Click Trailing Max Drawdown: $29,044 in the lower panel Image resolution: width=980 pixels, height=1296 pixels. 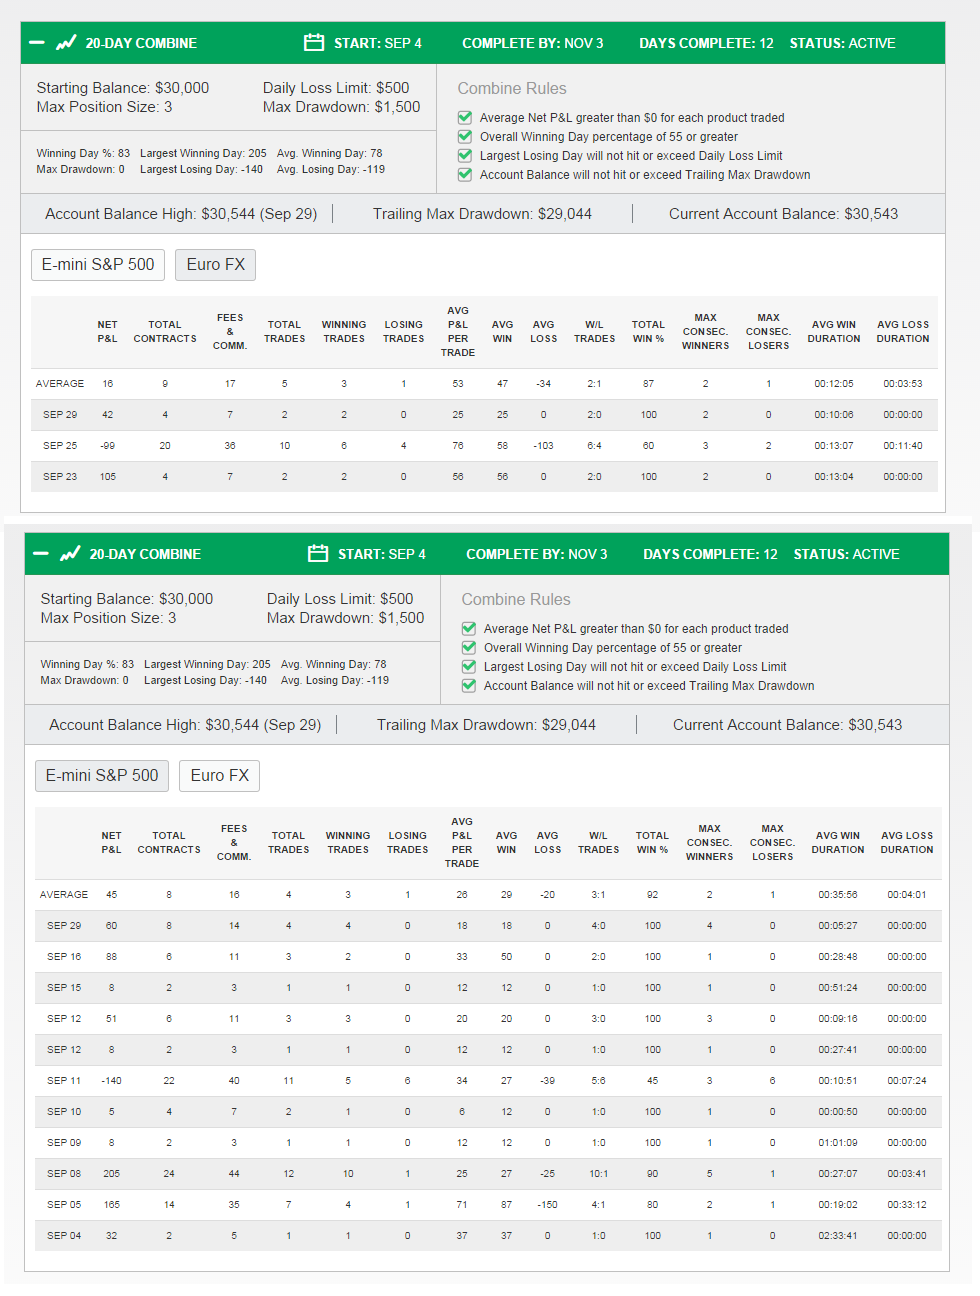486,725
